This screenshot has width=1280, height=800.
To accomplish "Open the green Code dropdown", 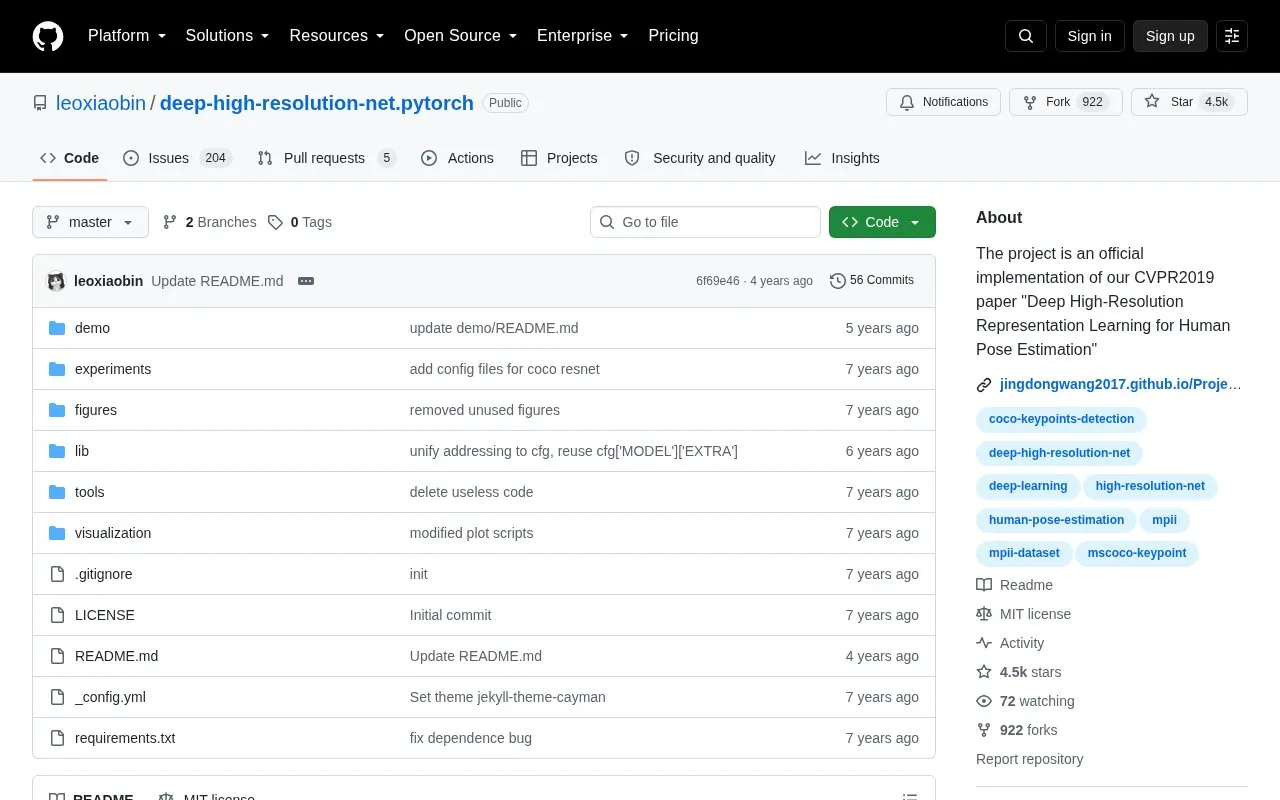I will point(882,222).
